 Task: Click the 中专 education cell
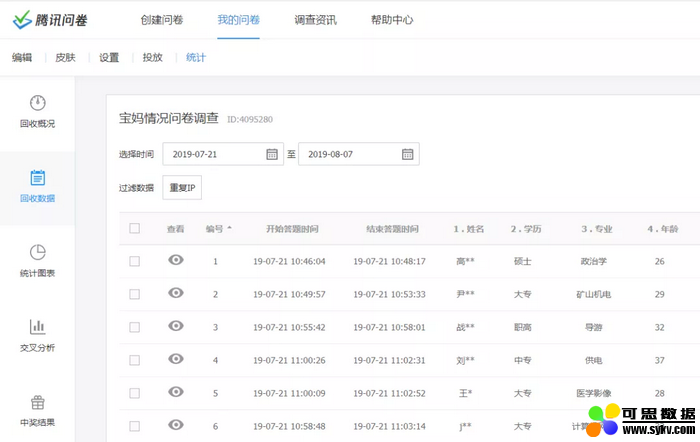pyautogui.click(x=523, y=360)
